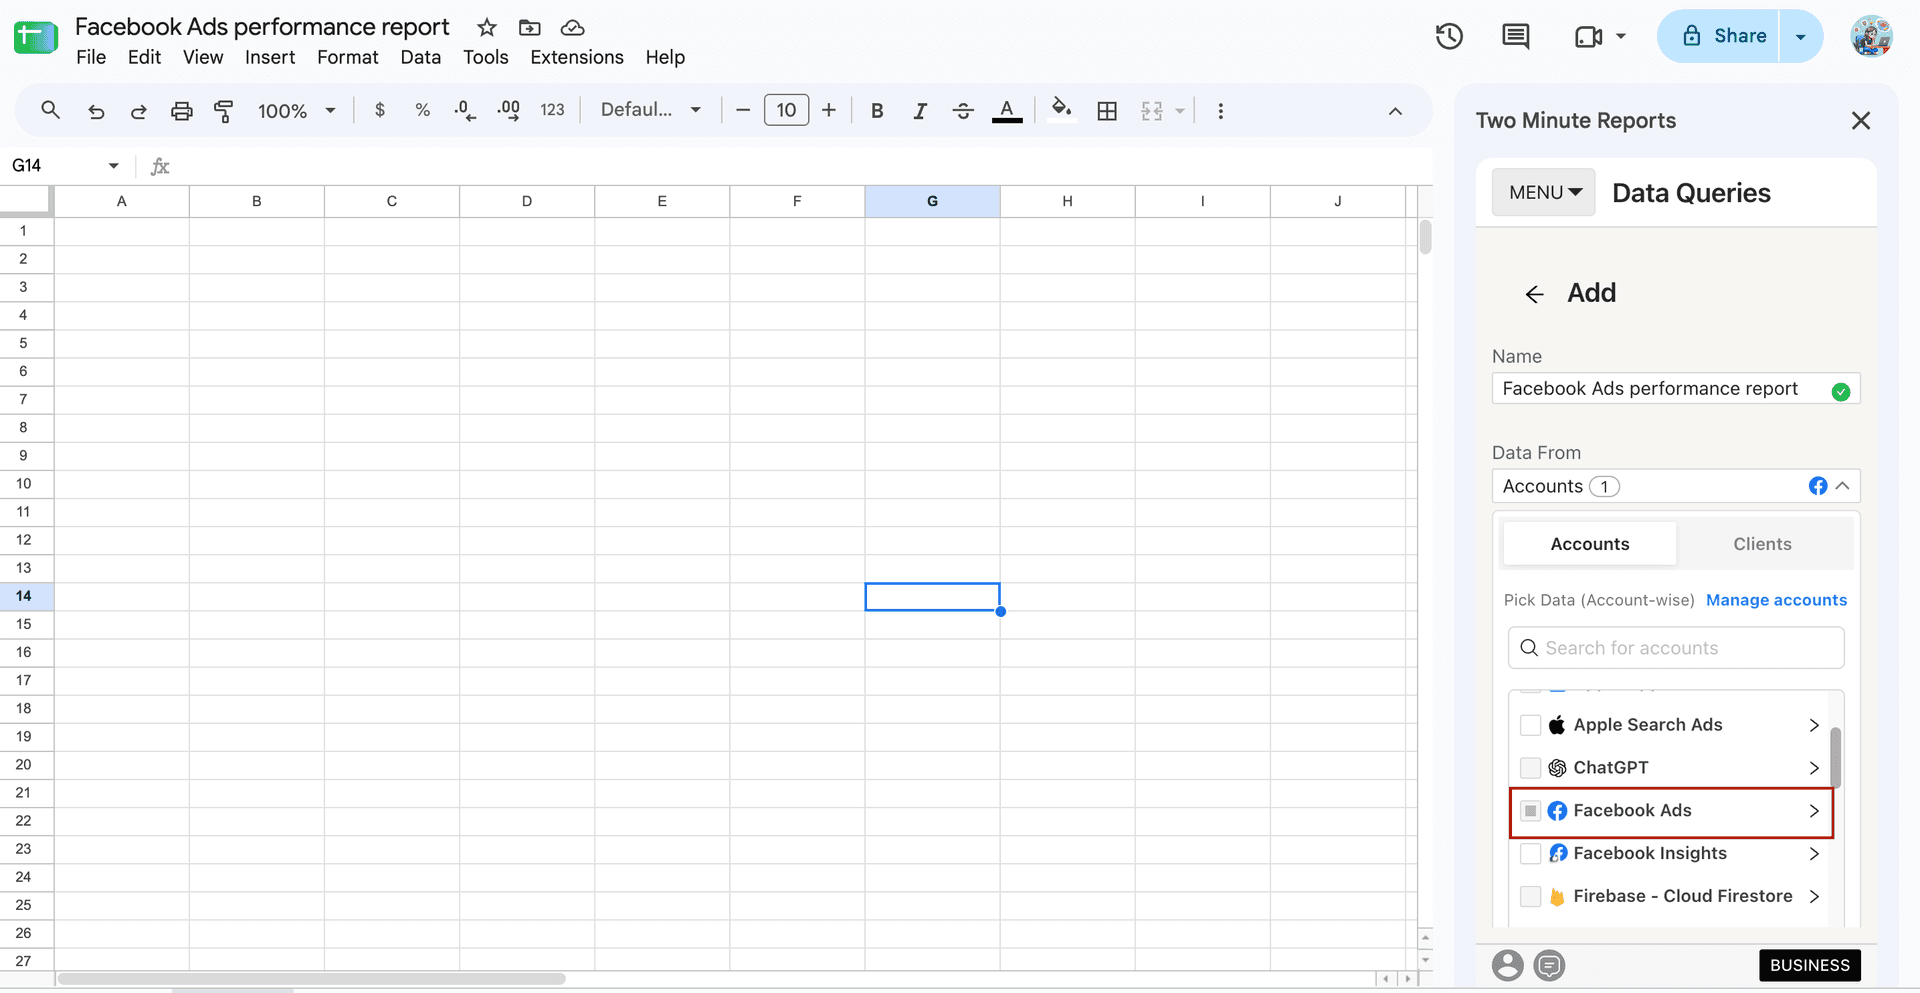The height and width of the screenshot is (993, 1920).
Task: Move document to a folder
Action: tap(530, 28)
